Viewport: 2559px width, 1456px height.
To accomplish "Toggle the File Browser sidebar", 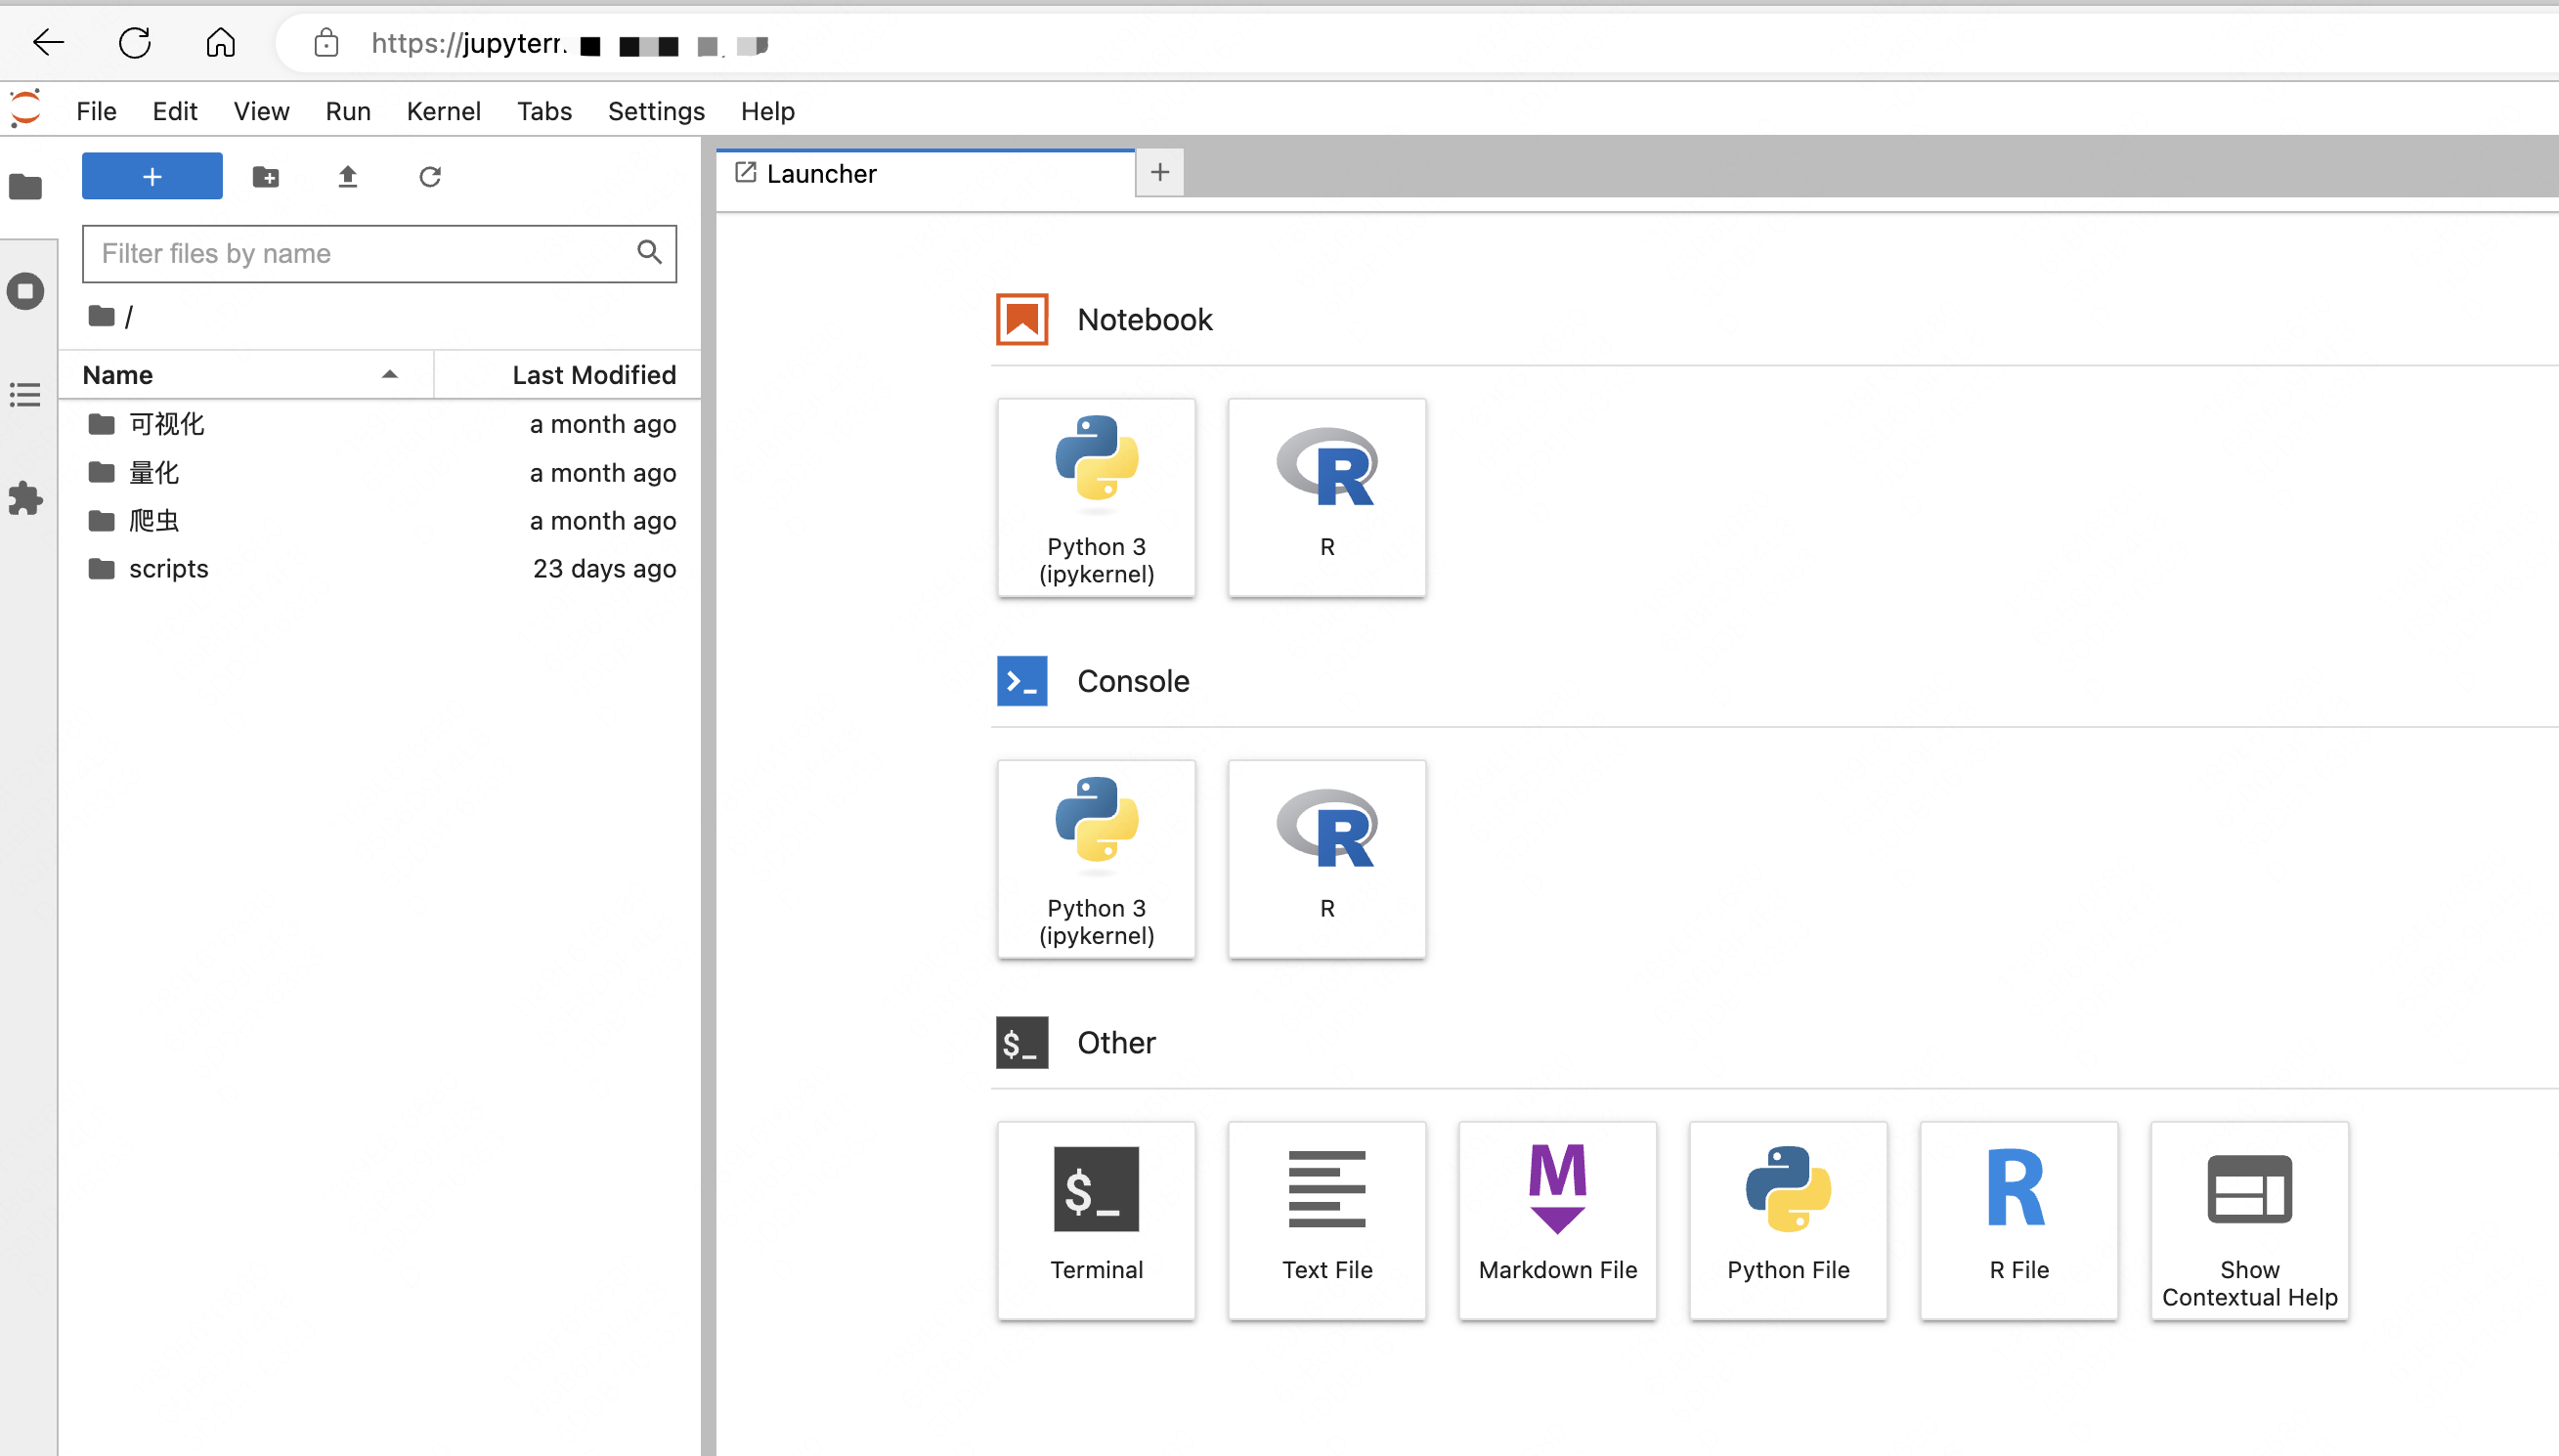I will 26,186.
